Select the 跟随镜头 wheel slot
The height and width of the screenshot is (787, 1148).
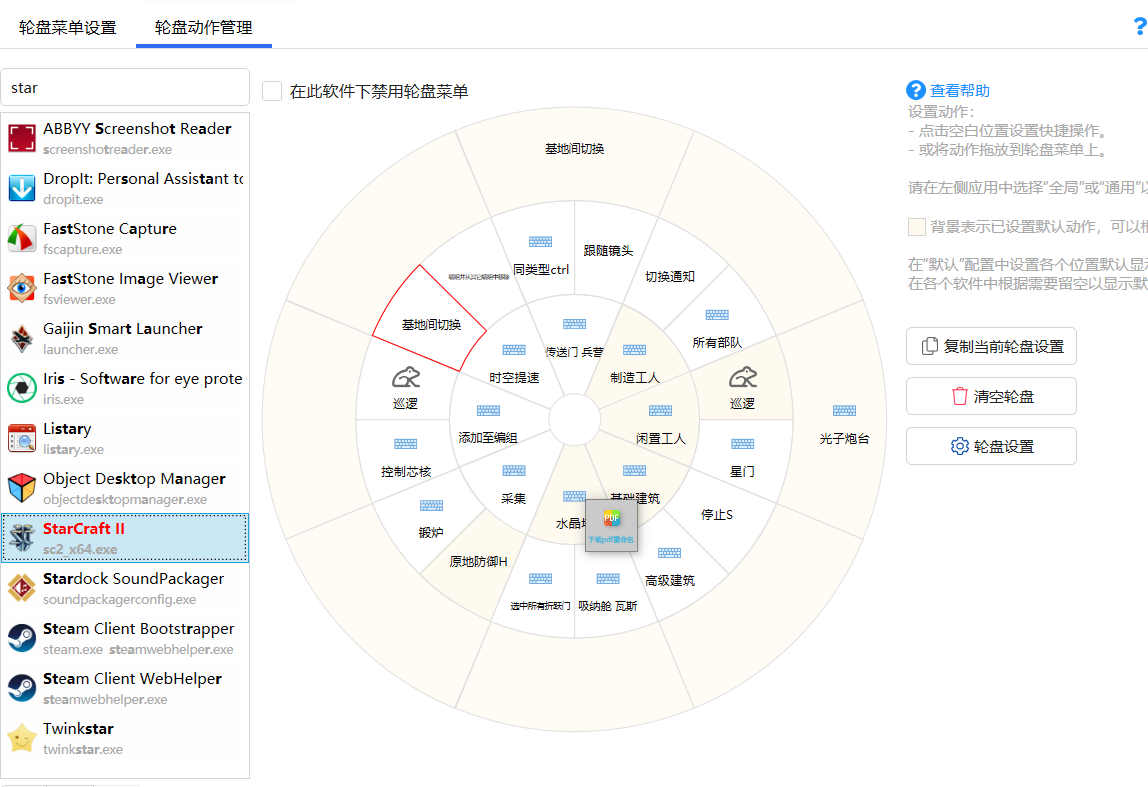608,251
